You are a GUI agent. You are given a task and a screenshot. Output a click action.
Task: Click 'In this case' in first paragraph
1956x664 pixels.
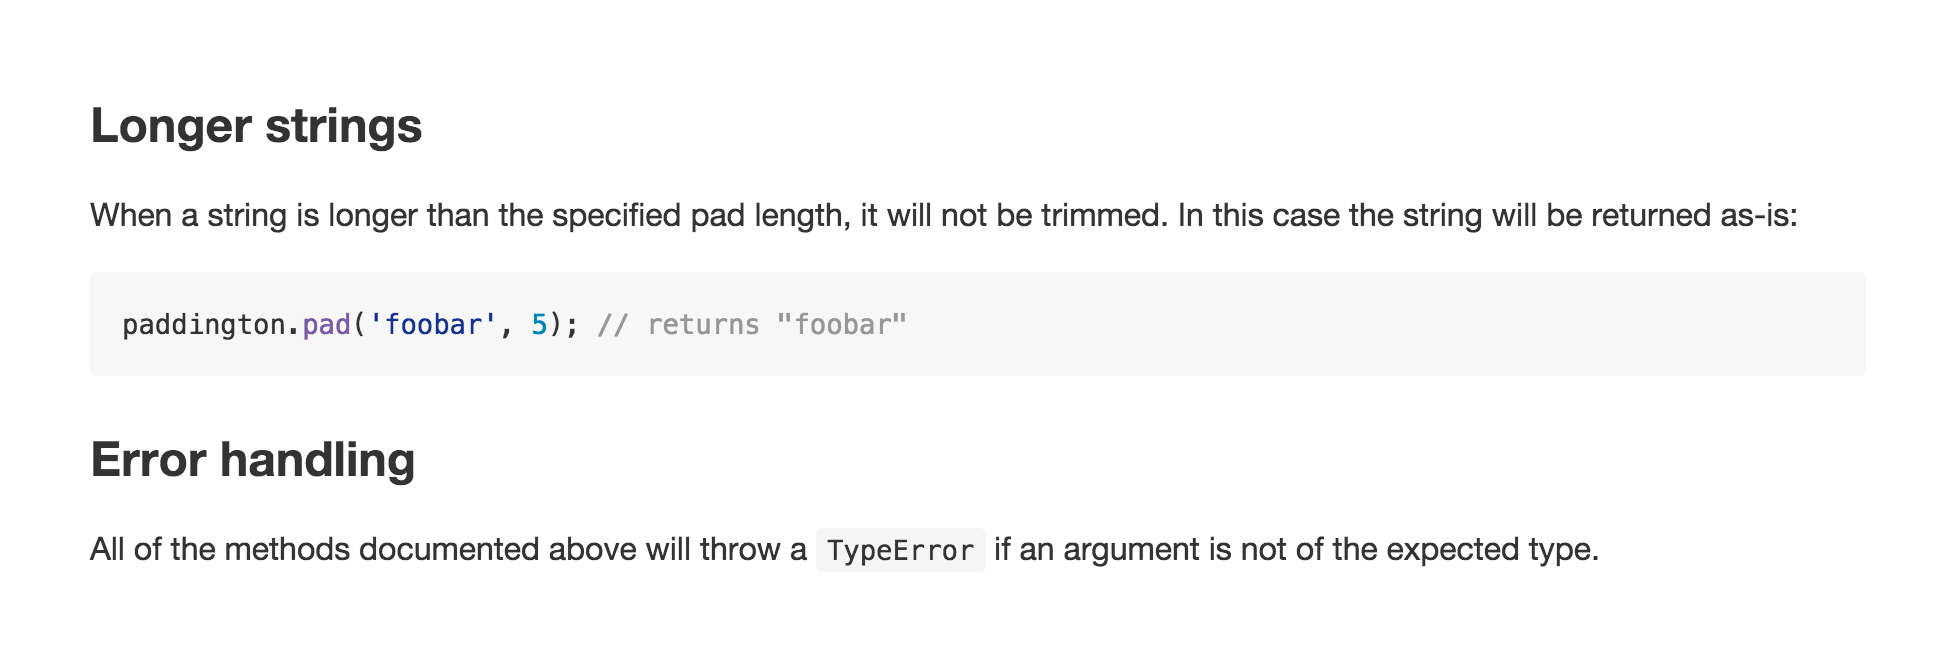click(x=1259, y=216)
